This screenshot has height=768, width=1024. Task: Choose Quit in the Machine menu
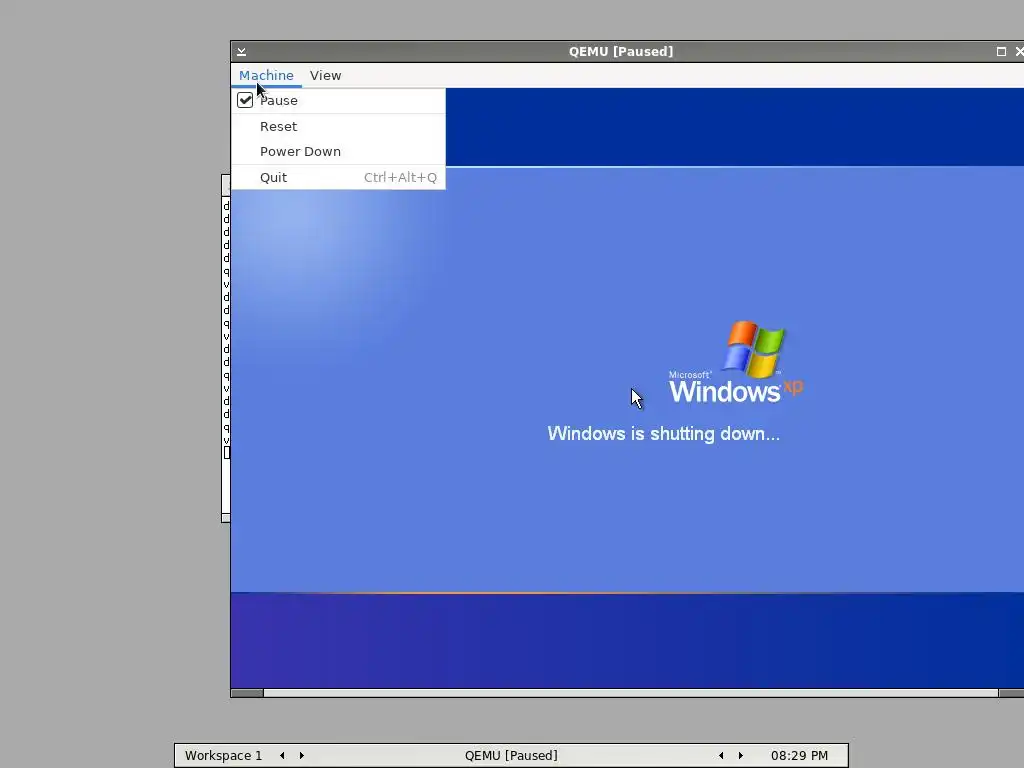[x=338, y=177]
